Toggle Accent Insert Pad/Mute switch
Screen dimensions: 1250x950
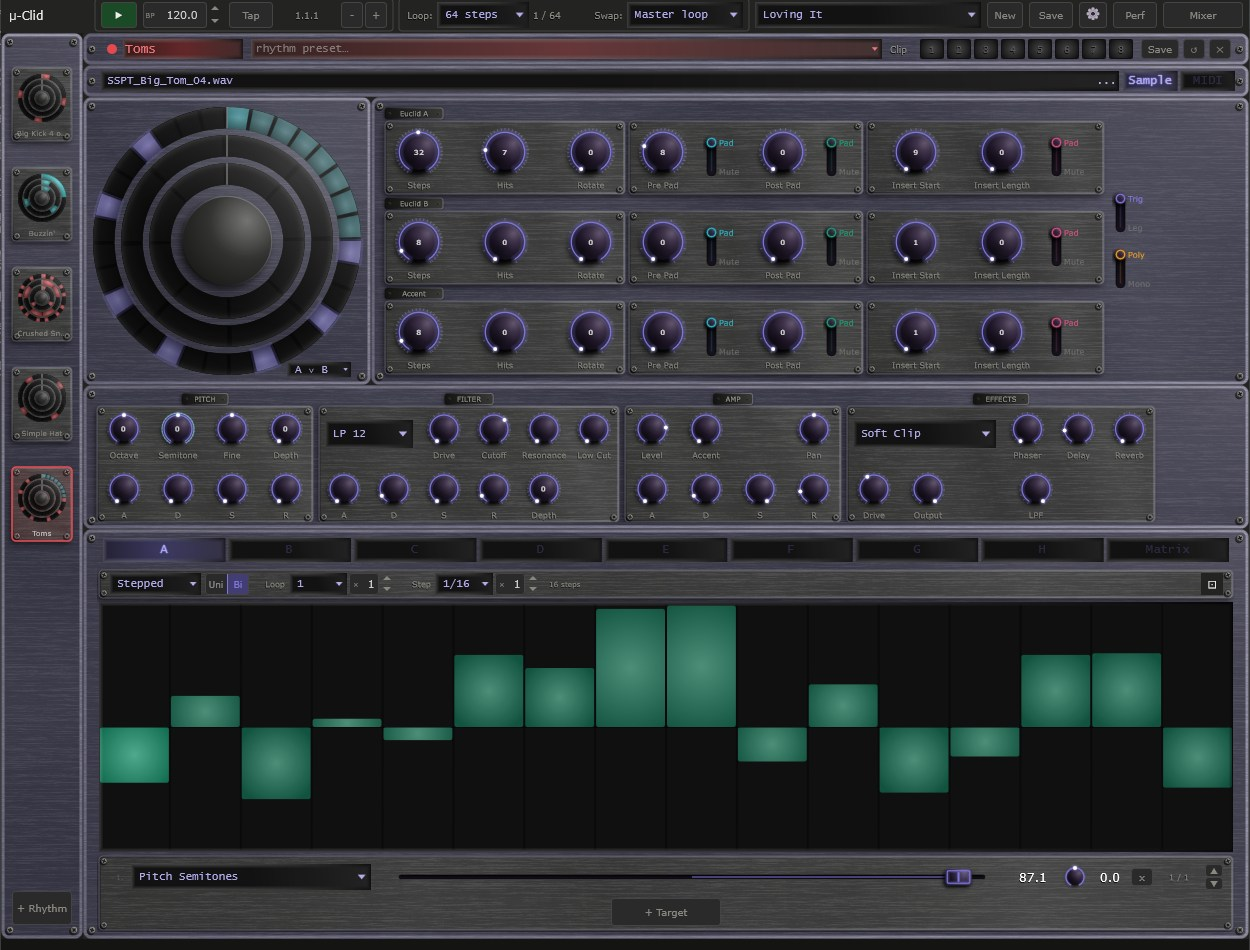[1055, 337]
